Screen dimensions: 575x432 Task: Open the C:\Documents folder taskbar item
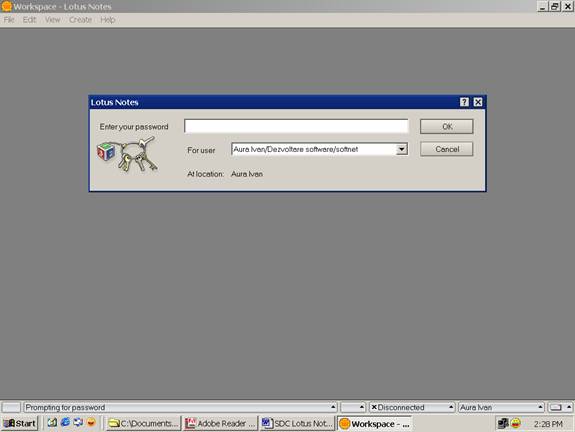point(143,424)
